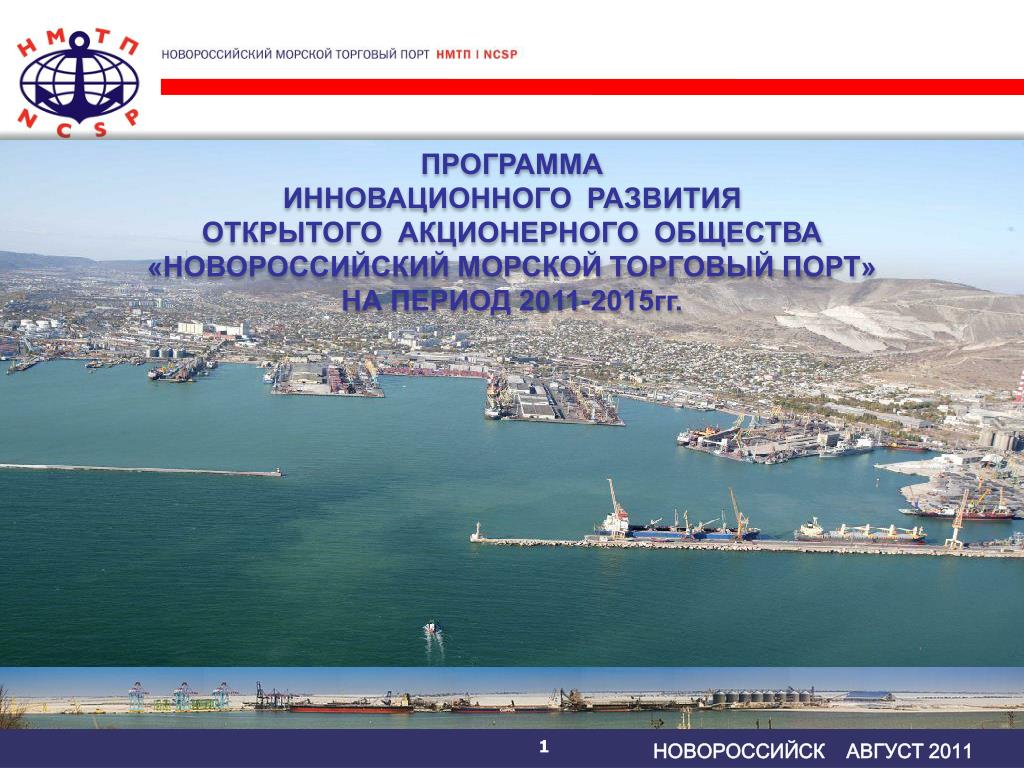This screenshot has width=1024, height=768.
Task: Select the footer word "НОВОРОССИЙСК"
Action: (739, 751)
